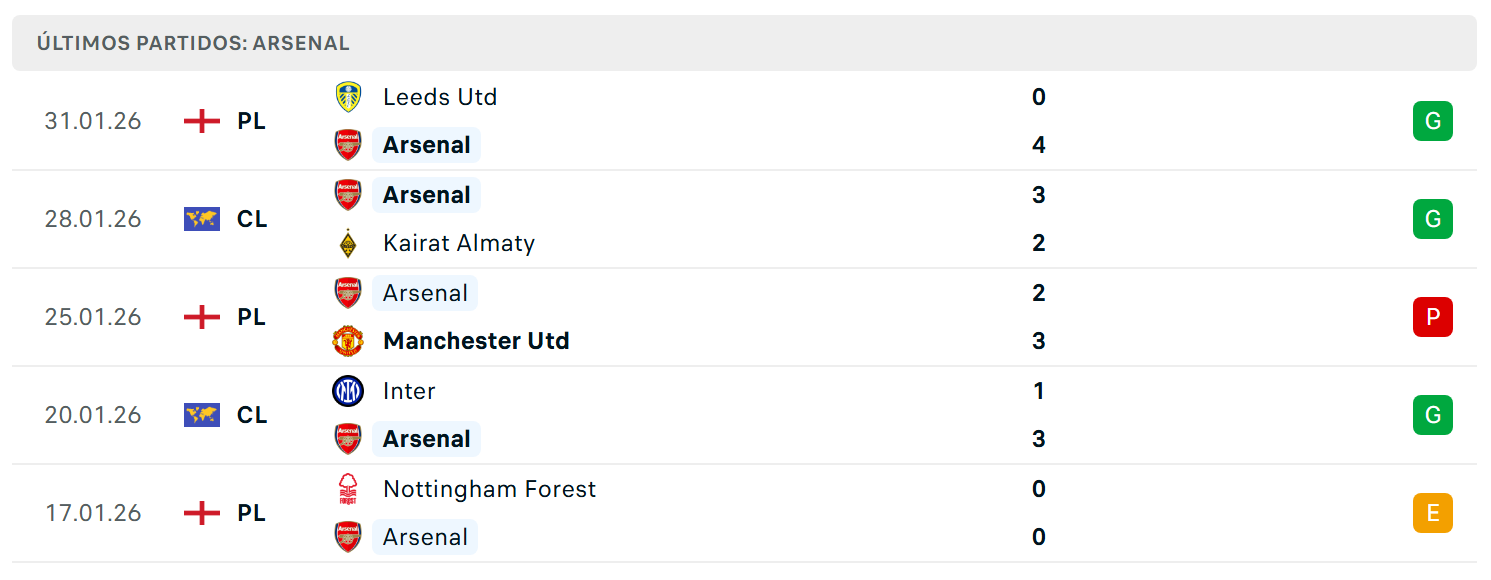This screenshot has height=580, width=1491.
Task: Click England flag icon on 25.01.26 row
Action: pos(202,317)
